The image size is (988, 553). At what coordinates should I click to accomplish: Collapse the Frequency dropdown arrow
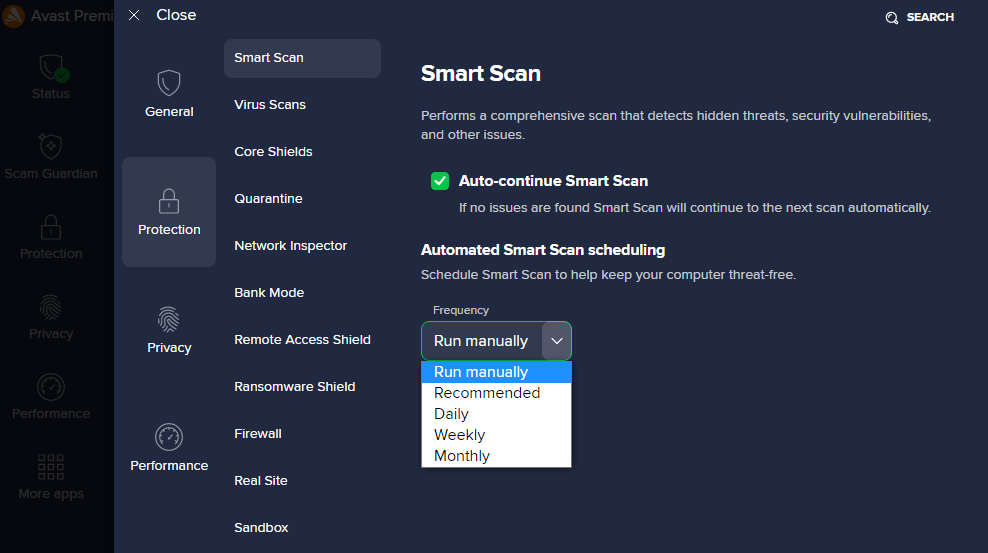click(556, 341)
